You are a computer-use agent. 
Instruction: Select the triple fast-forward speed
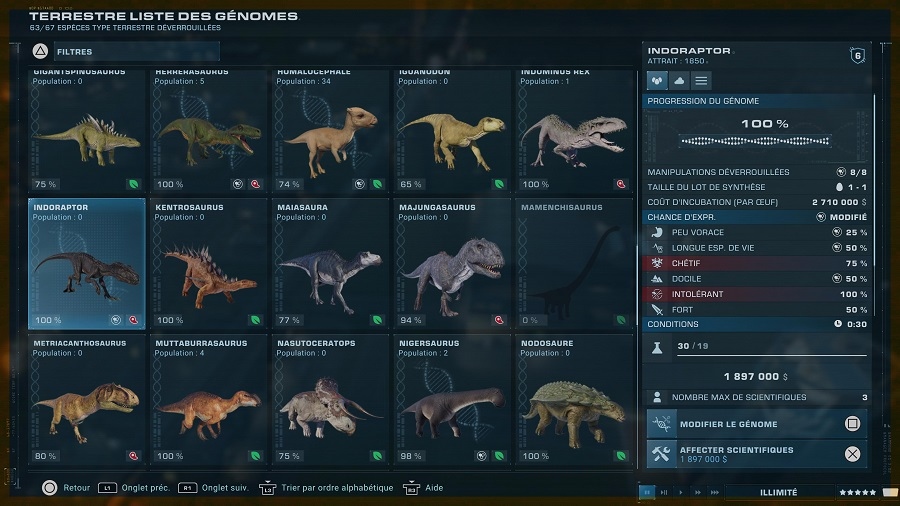(714, 492)
